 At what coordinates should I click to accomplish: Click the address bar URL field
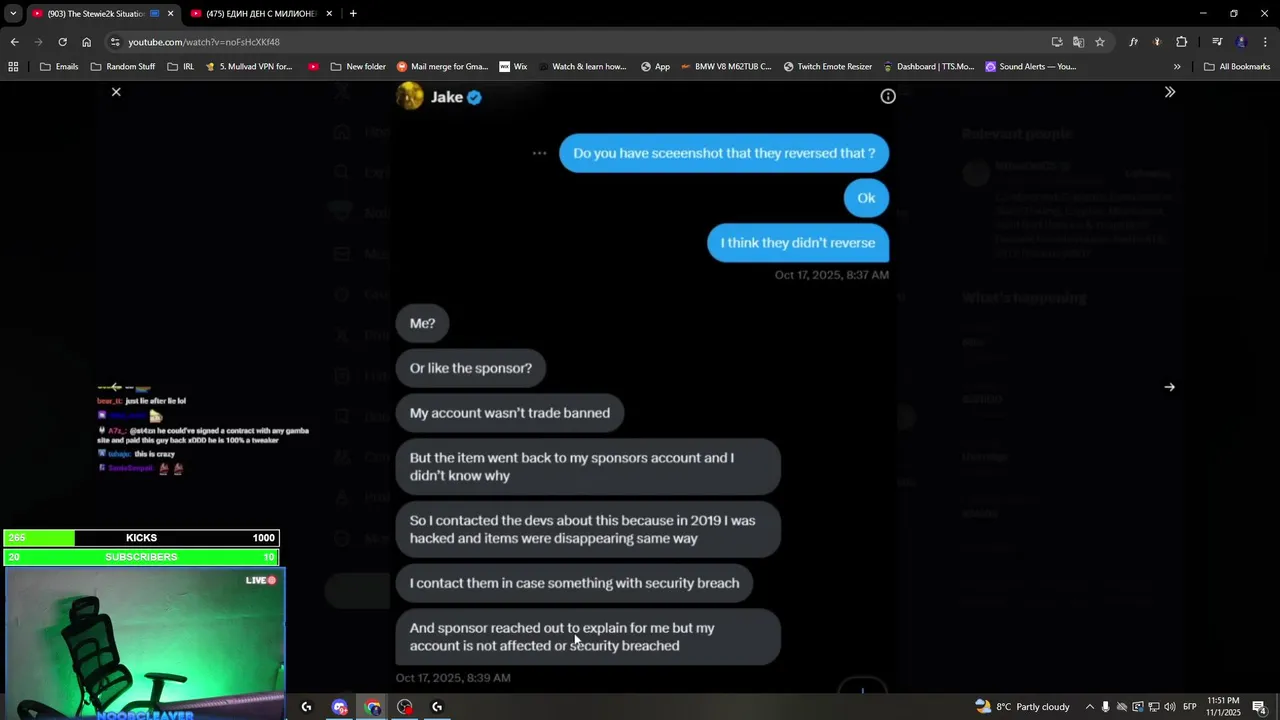click(580, 42)
